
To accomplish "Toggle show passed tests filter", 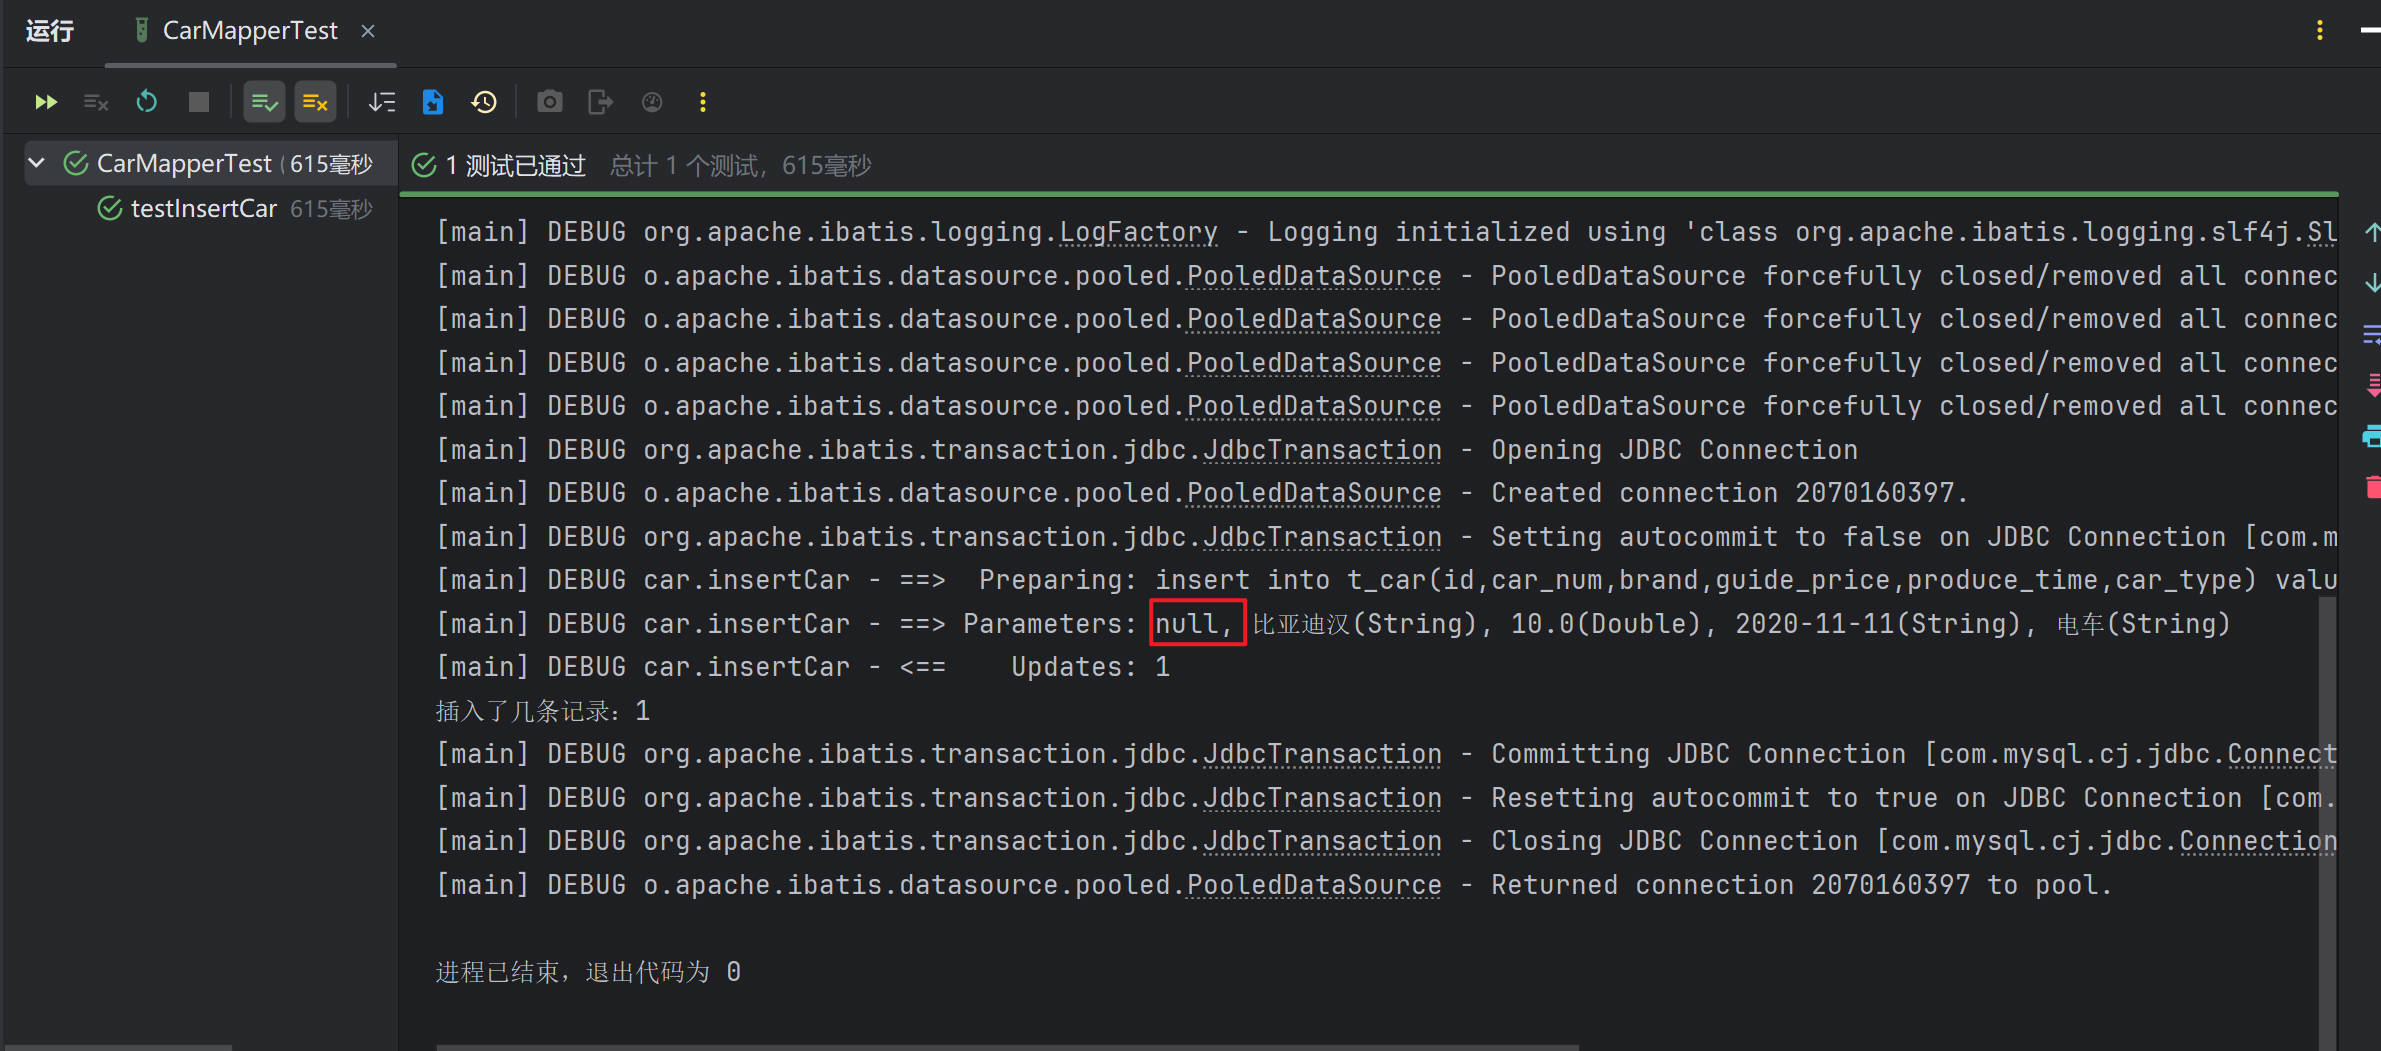I will click(x=264, y=102).
